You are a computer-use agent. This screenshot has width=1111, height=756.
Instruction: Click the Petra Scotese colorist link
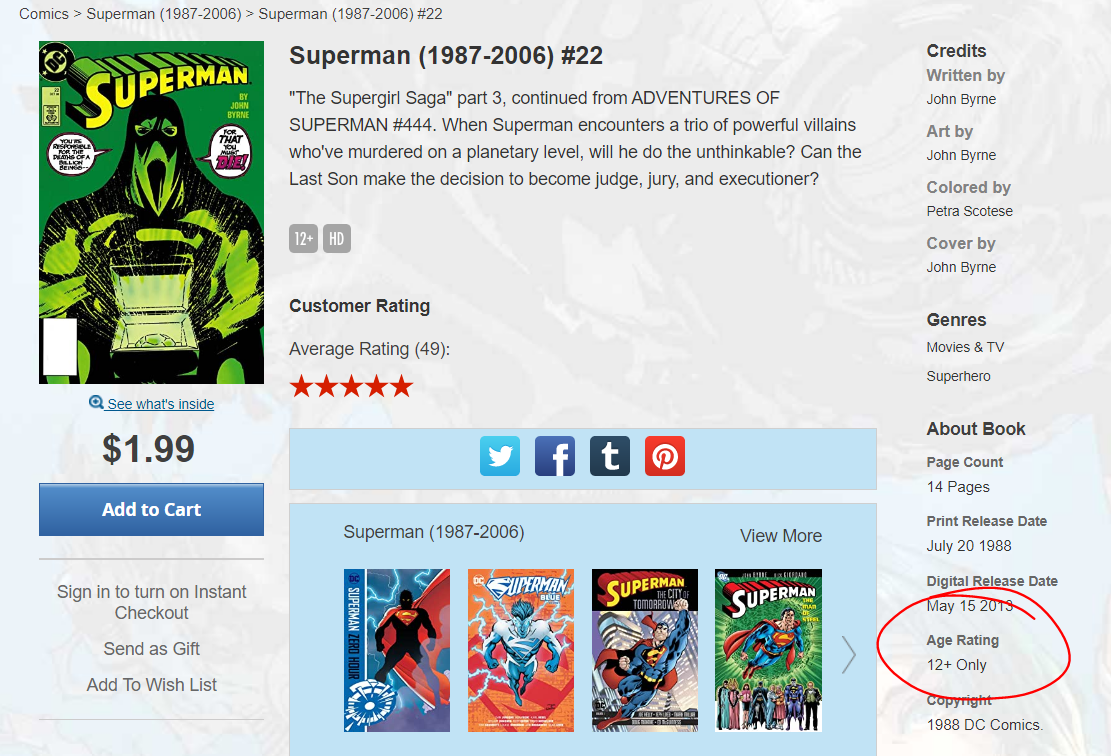click(969, 211)
